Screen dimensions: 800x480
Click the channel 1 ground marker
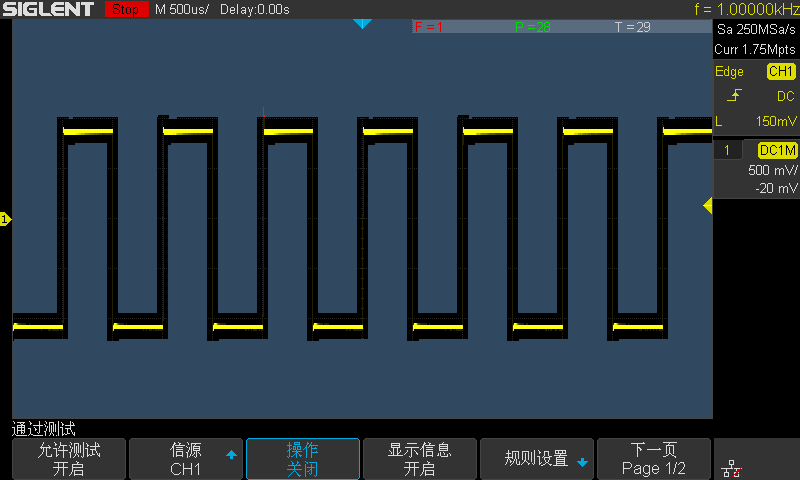pos(5,219)
